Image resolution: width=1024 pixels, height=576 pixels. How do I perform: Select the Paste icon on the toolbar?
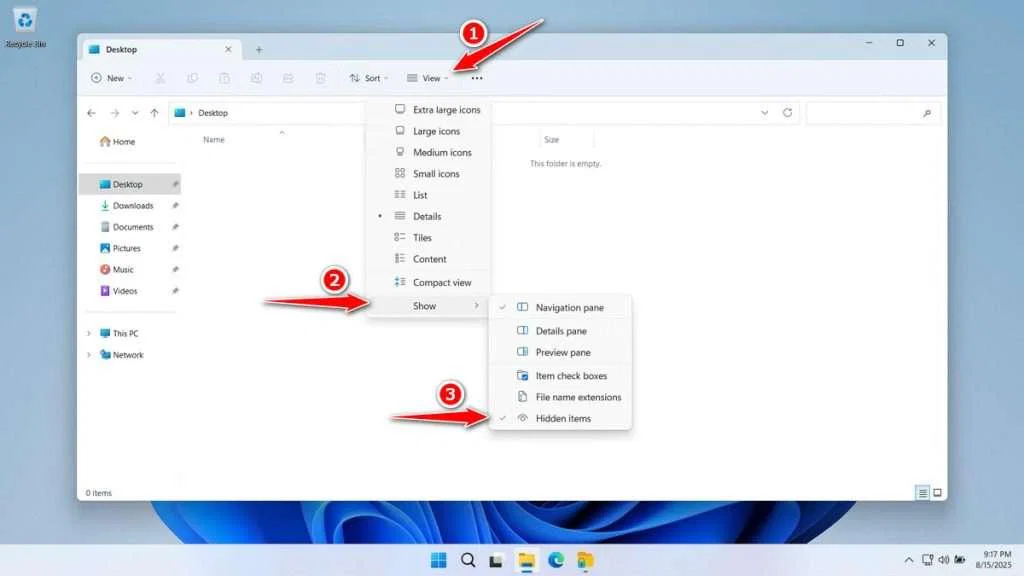coord(224,78)
